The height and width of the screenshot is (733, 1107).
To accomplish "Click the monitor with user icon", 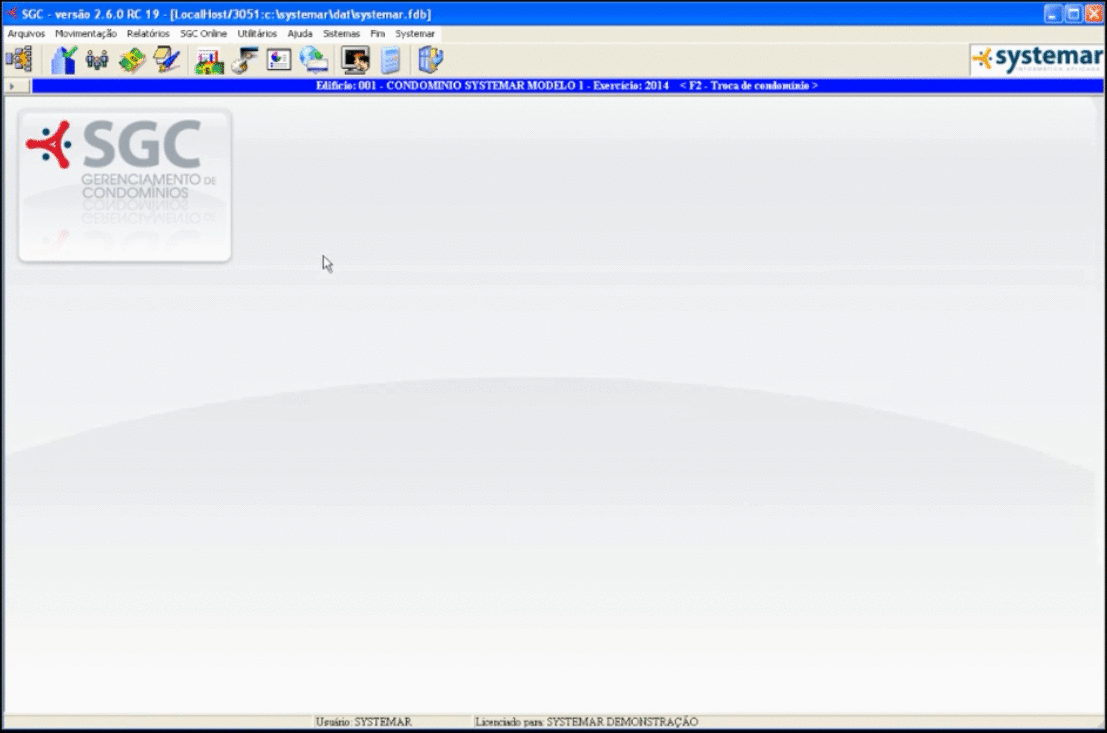I will coord(355,60).
